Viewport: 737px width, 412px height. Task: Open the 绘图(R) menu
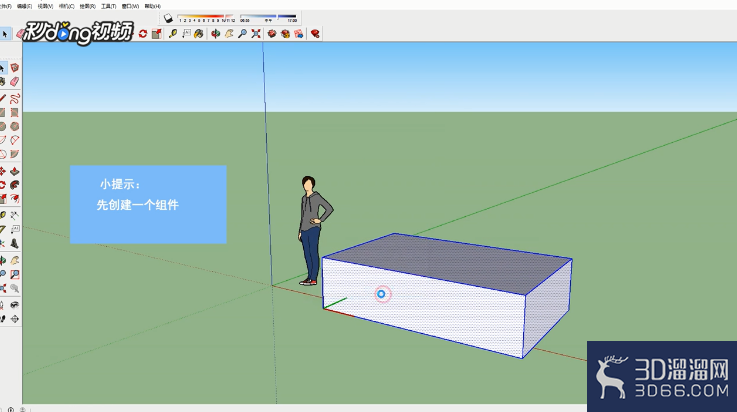(x=87, y=6)
